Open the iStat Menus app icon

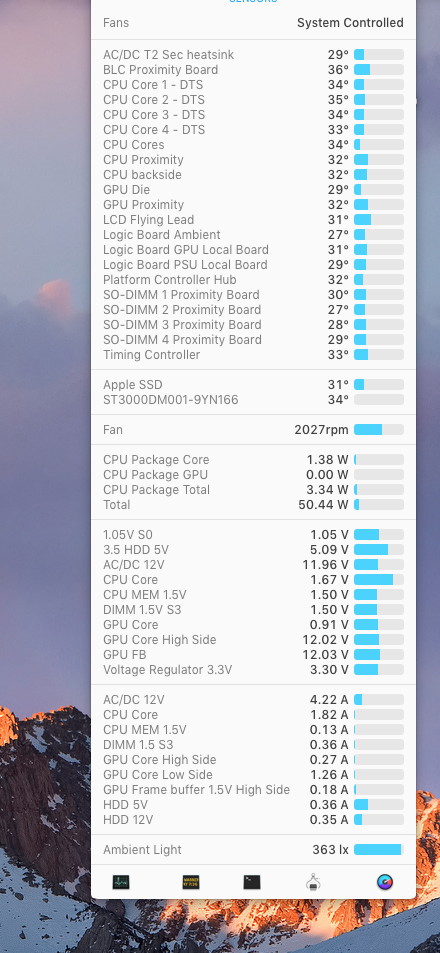(385, 882)
